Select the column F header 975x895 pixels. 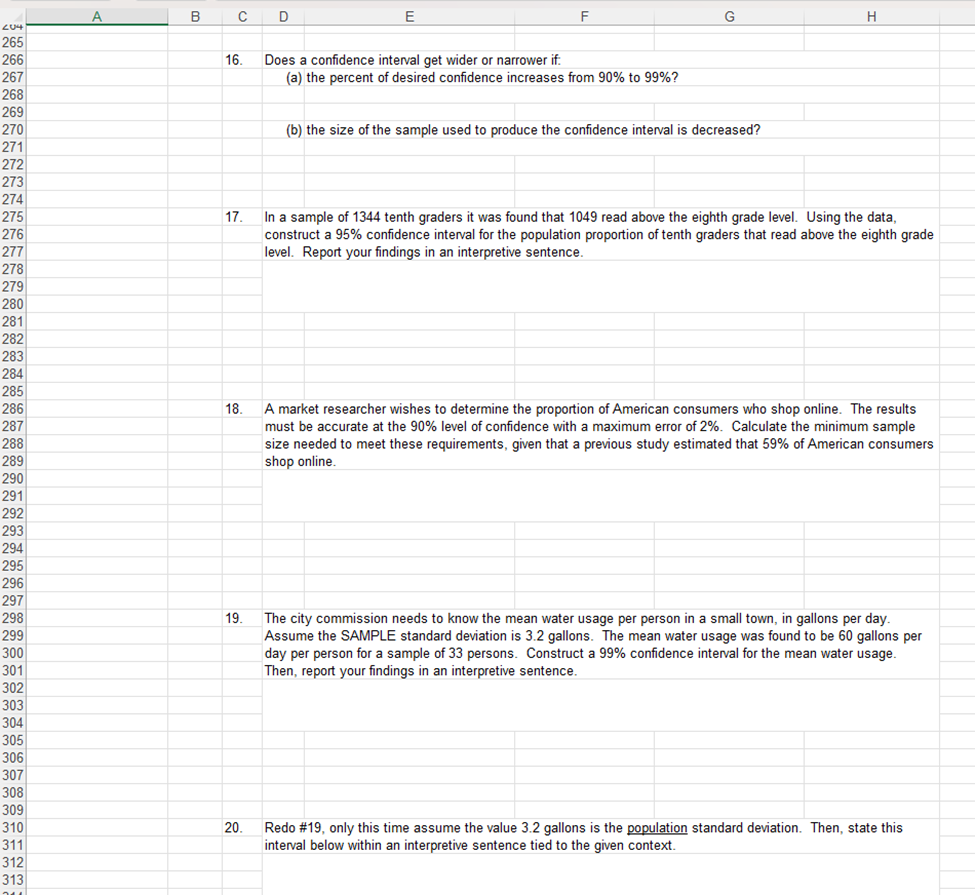(584, 16)
